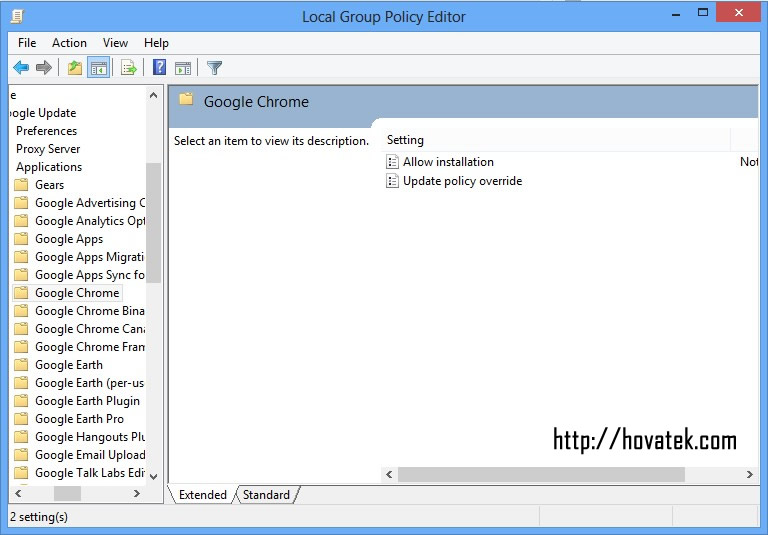The width and height of the screenshot is (768, 535).
Task: Click tree pane scroll left arrow
Action: (x=18, y=494)
